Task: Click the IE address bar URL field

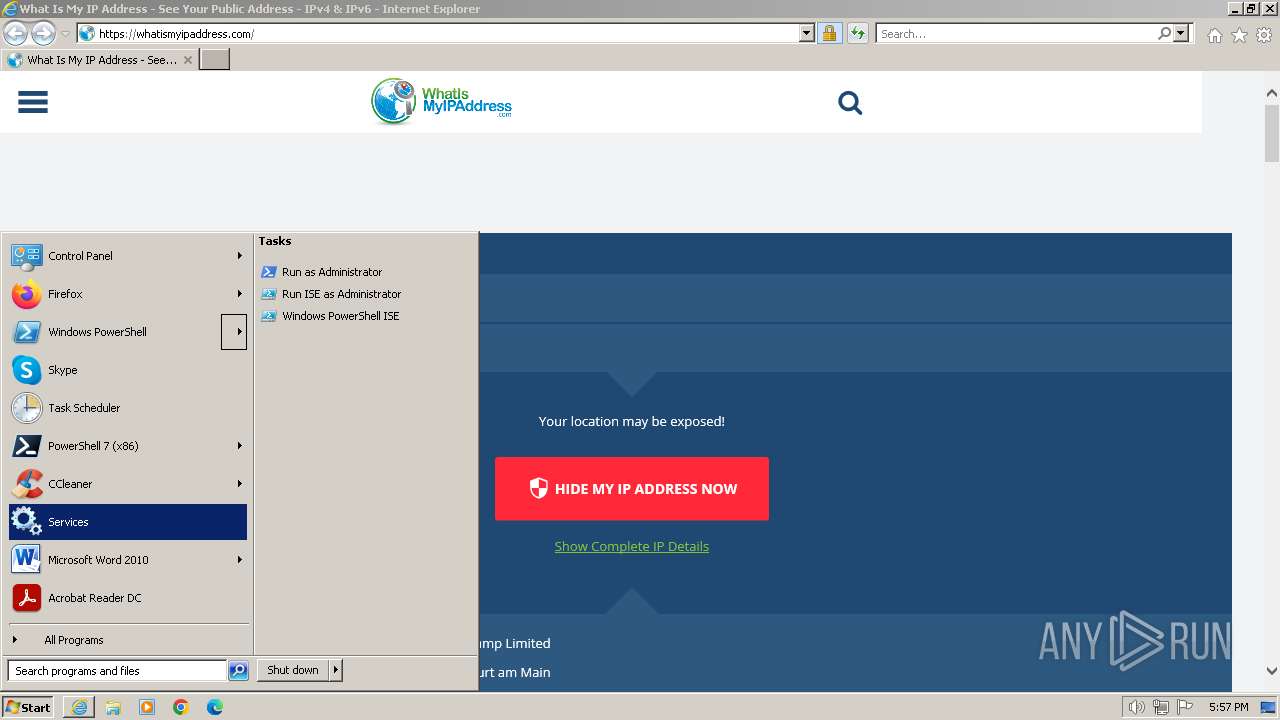Action: tap(447, 33)
